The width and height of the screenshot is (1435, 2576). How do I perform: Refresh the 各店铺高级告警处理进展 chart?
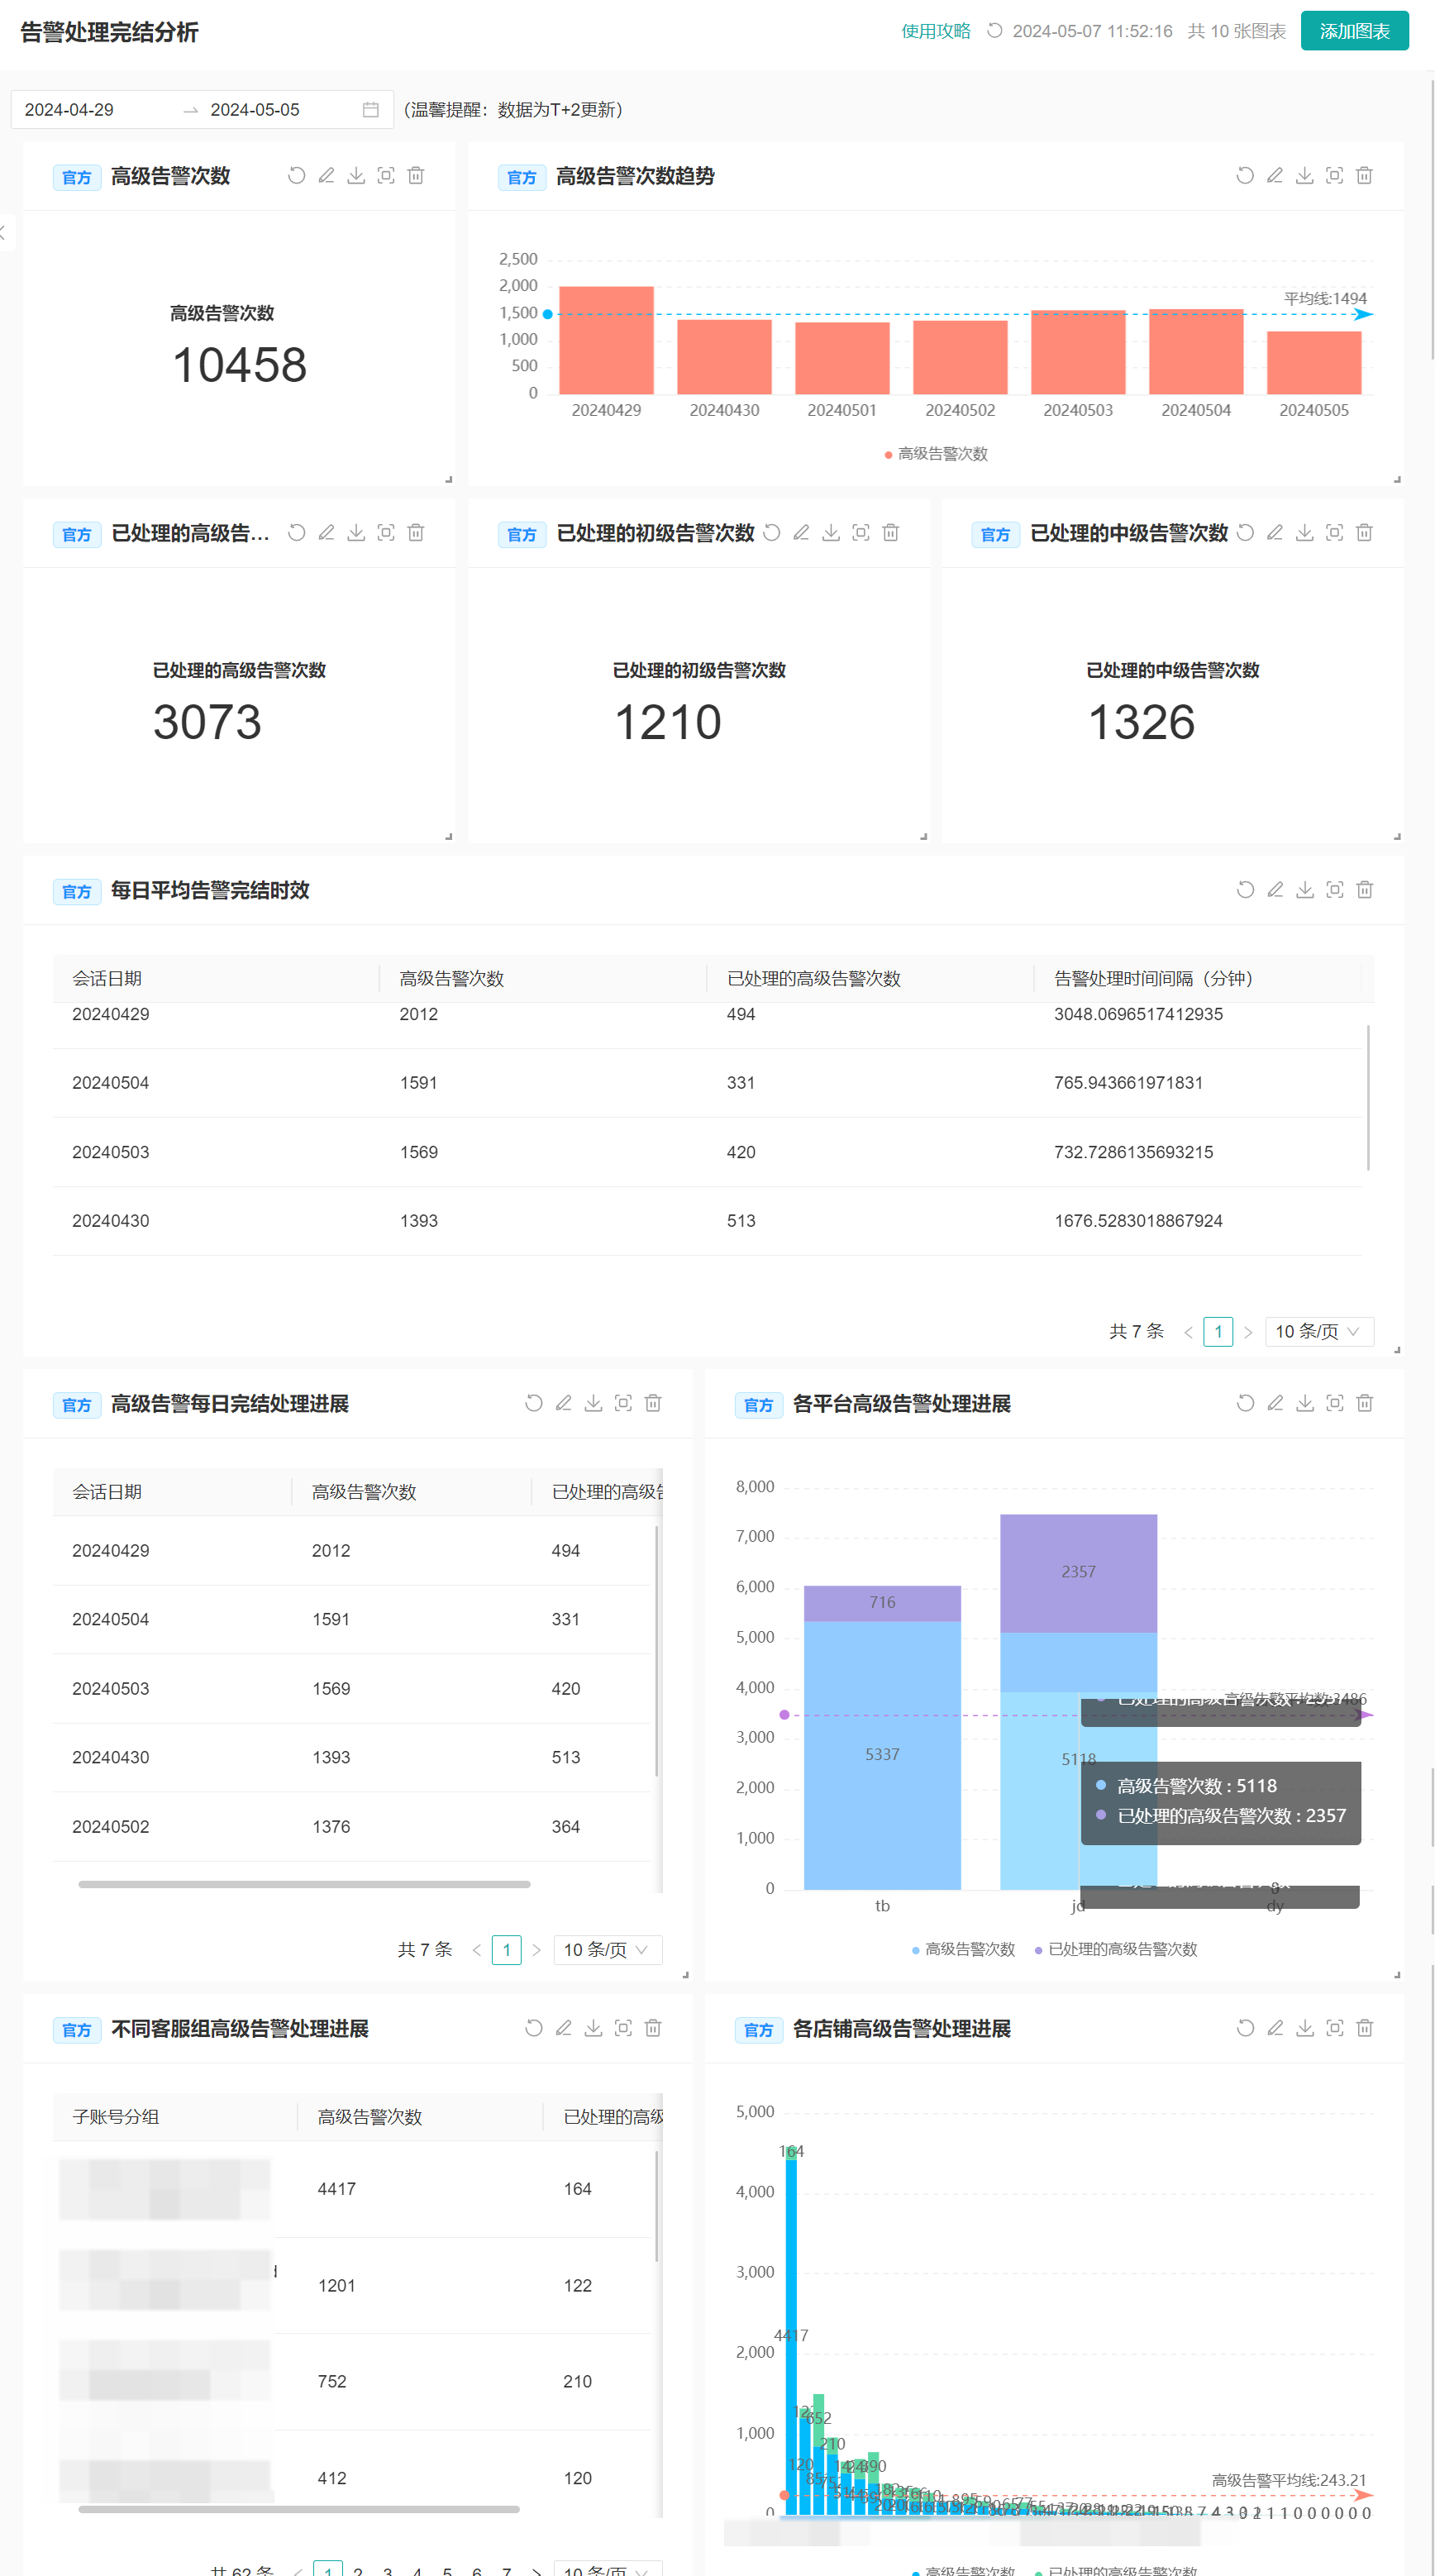pos(1245,2028)
